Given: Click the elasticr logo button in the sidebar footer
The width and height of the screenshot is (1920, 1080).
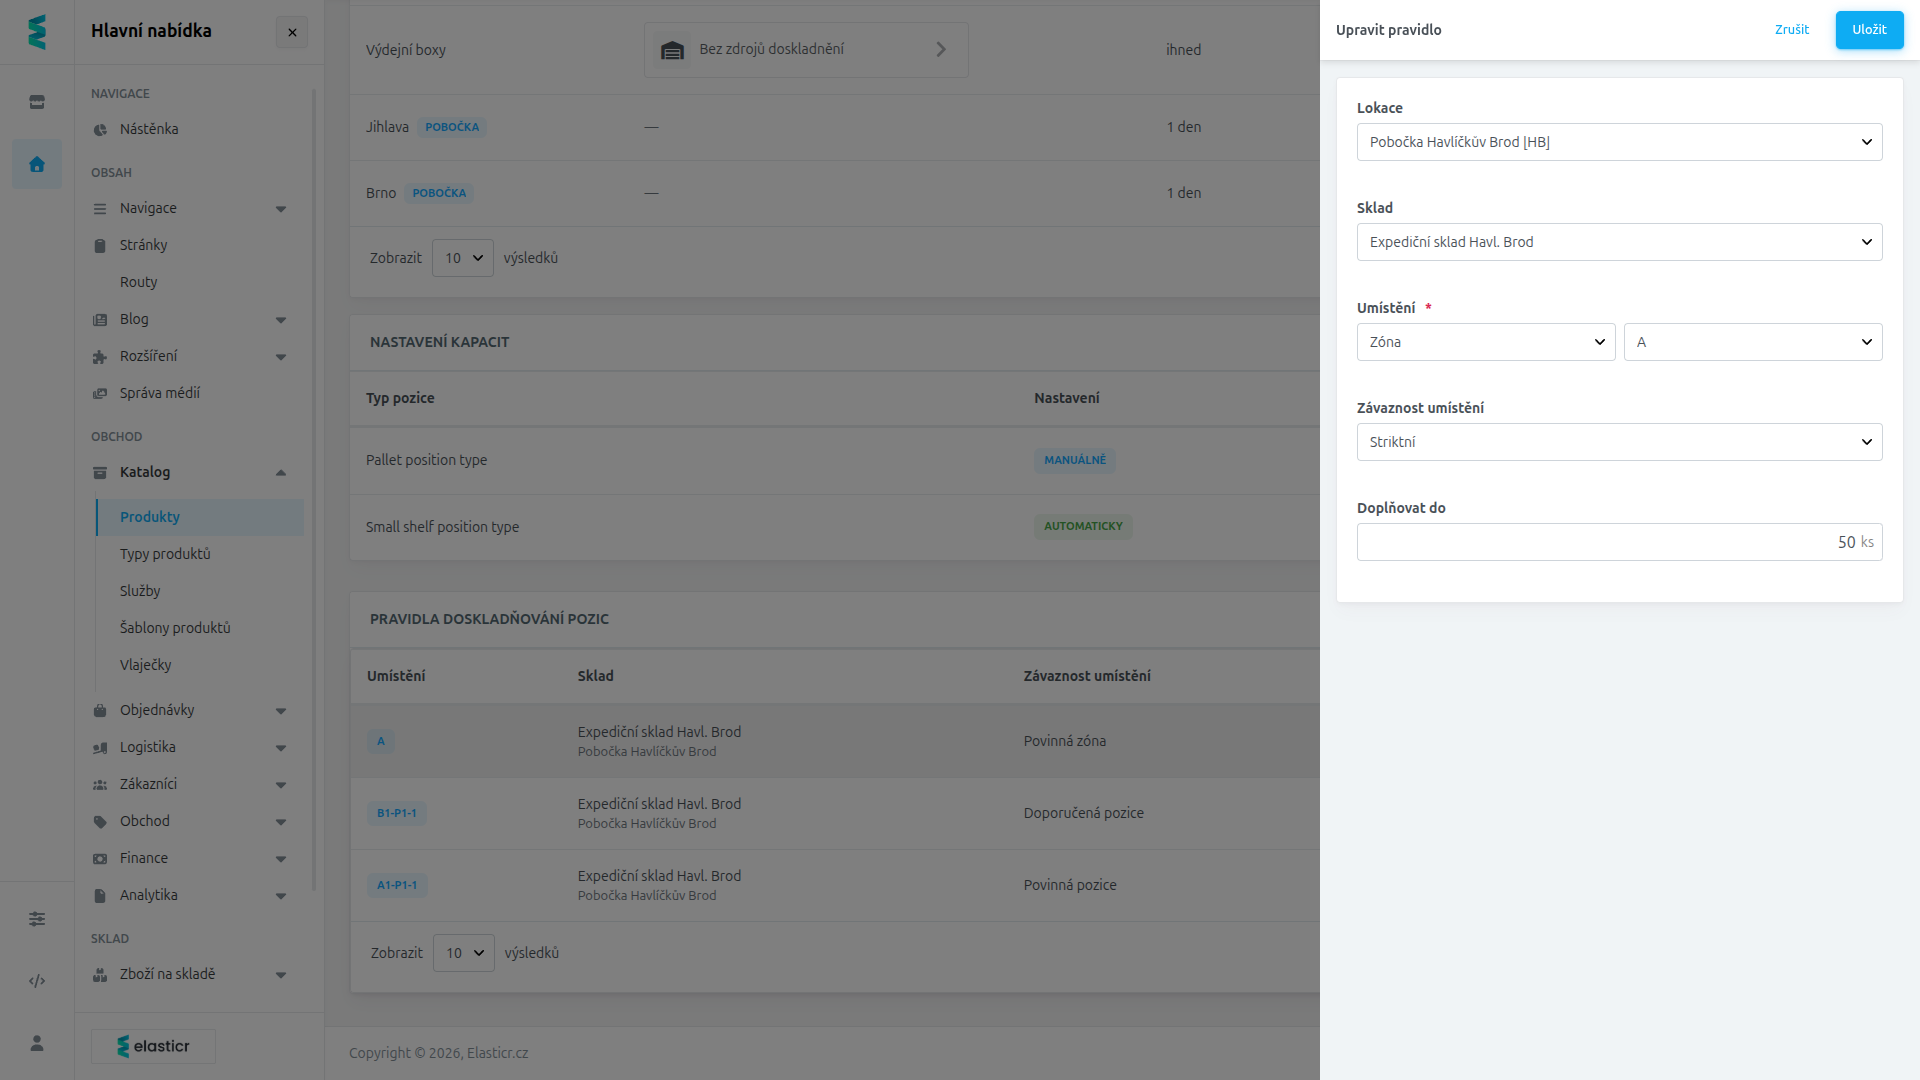Looking at the screenshot, I should 153,1046.
